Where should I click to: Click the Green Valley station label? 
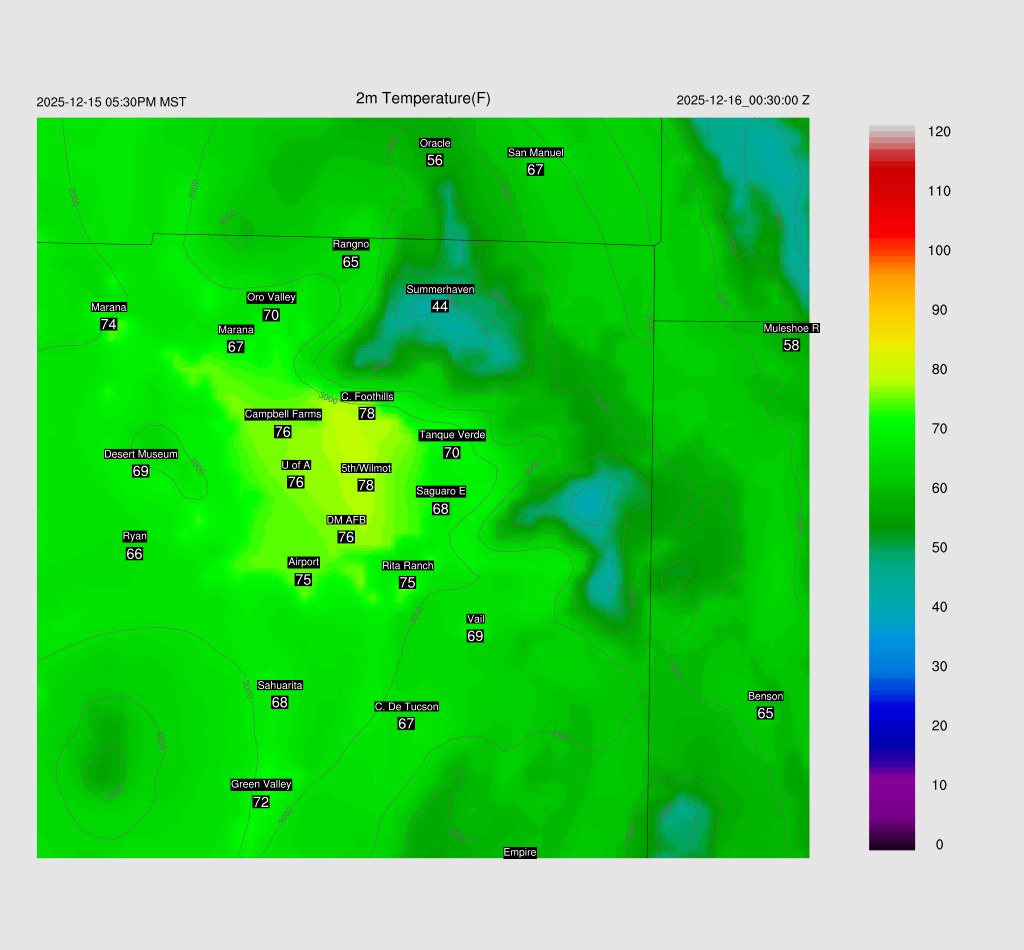(x=261, y=784)
